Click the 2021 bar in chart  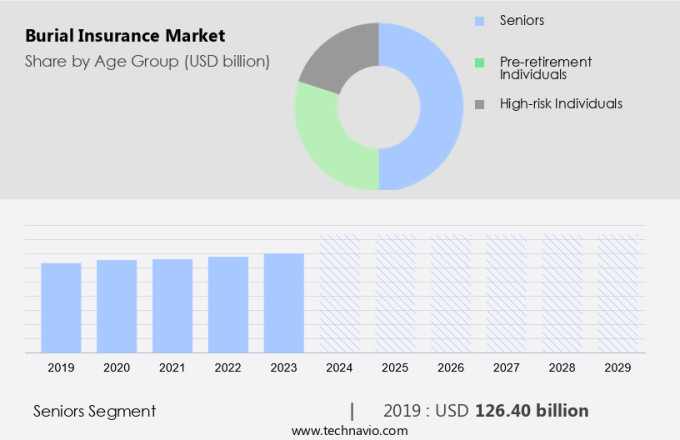click(172, 305)
